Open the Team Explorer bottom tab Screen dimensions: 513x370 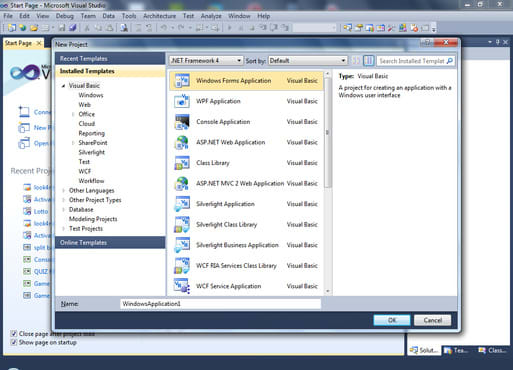457,350
